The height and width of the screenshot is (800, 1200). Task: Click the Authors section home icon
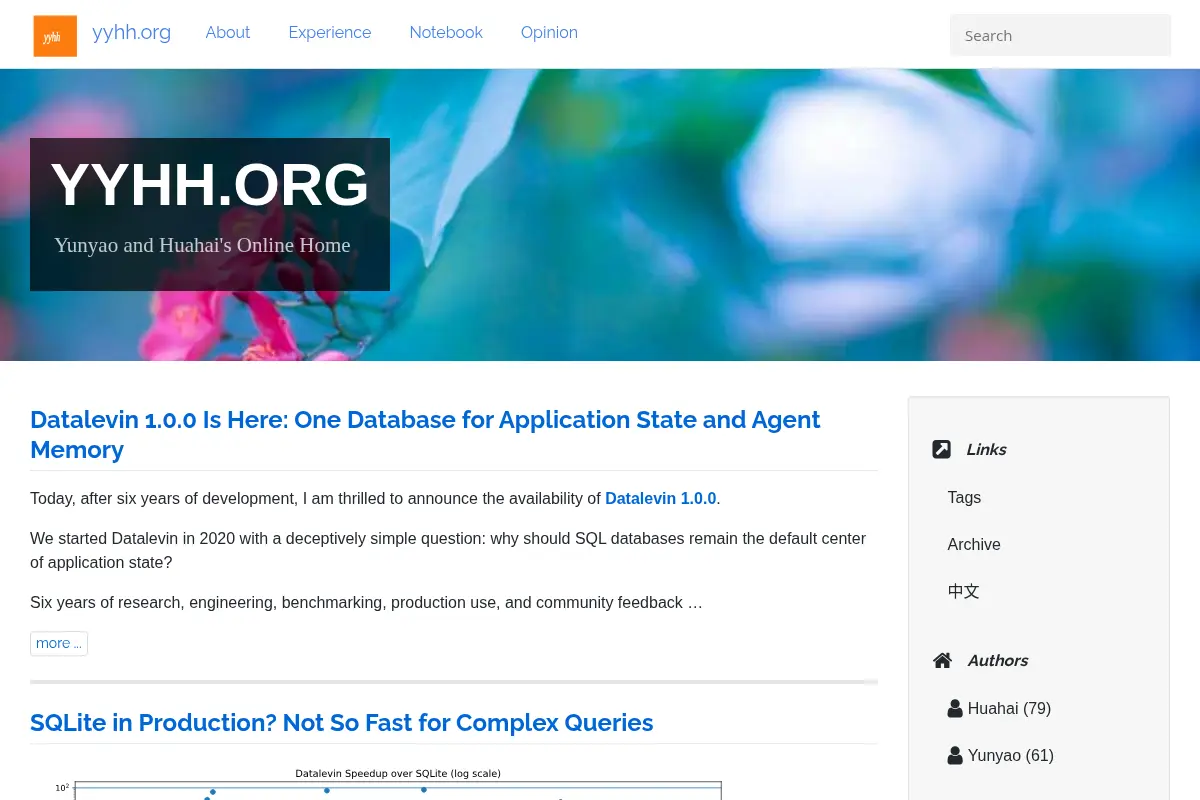point(942,660)
